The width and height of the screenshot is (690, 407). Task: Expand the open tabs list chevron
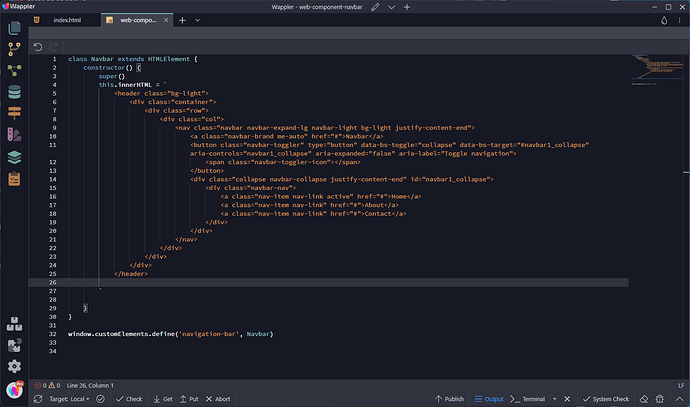click(x=197, y=20)
